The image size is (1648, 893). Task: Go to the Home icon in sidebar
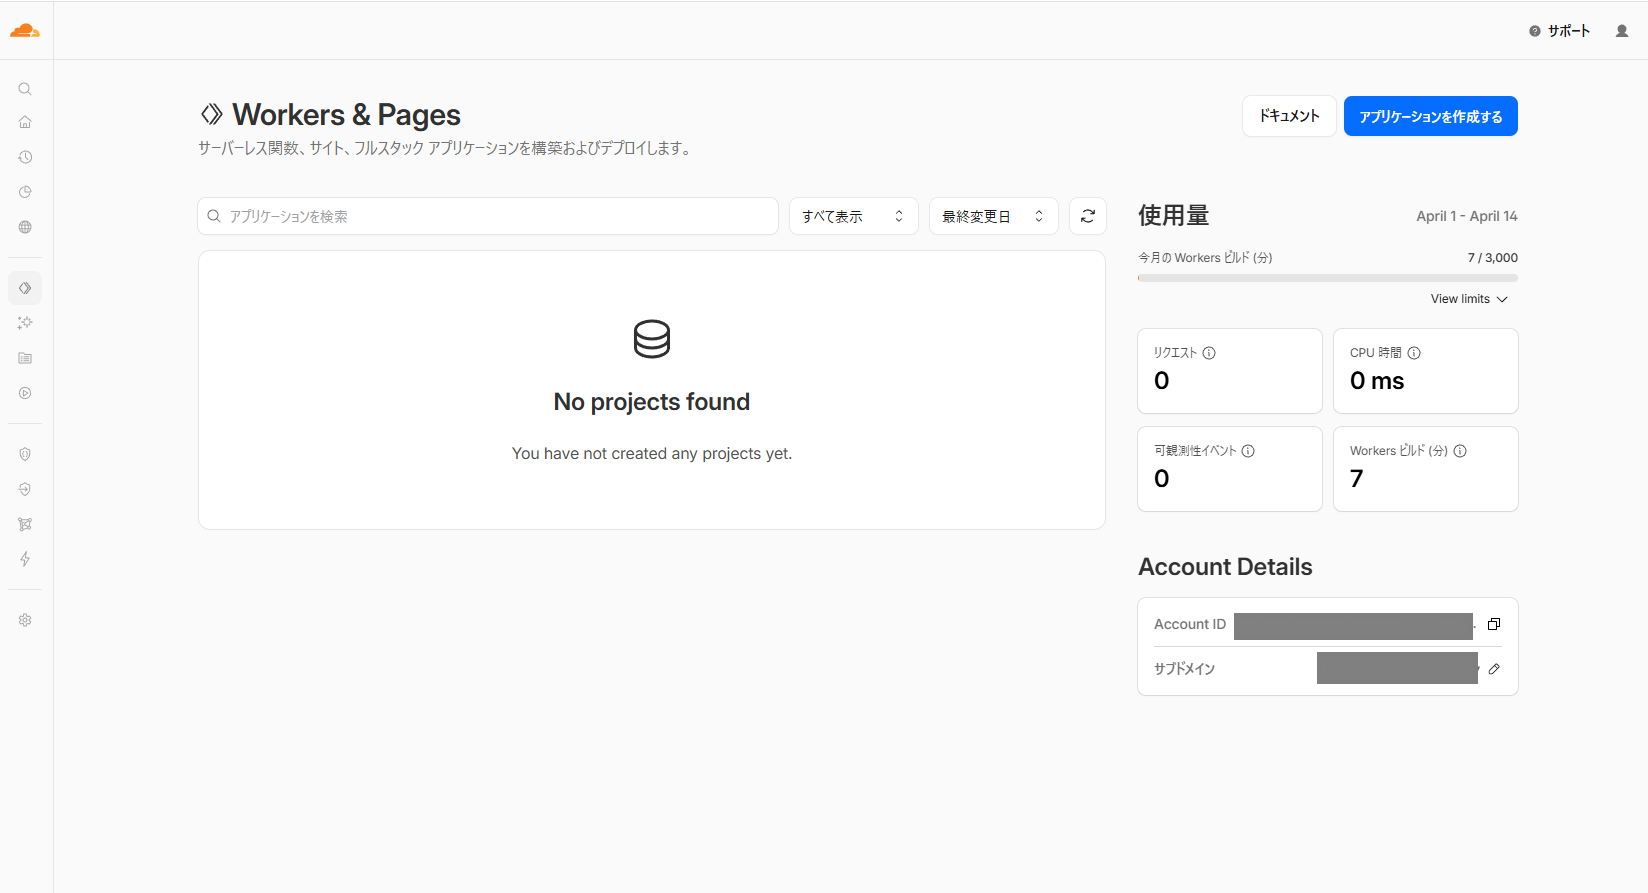[25, 122]
